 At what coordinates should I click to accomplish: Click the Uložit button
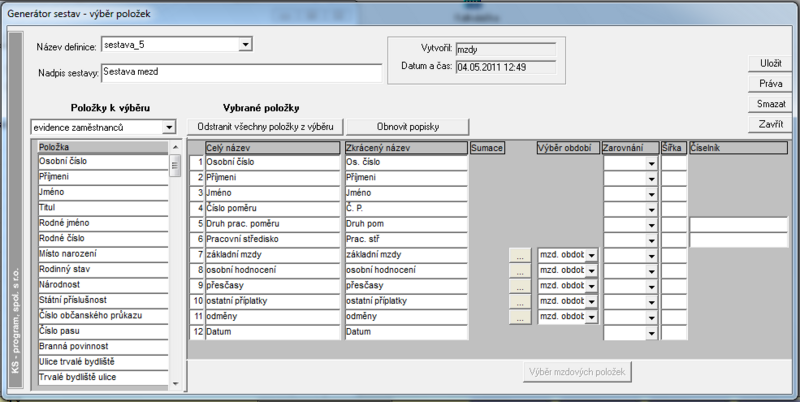point(770,63)
